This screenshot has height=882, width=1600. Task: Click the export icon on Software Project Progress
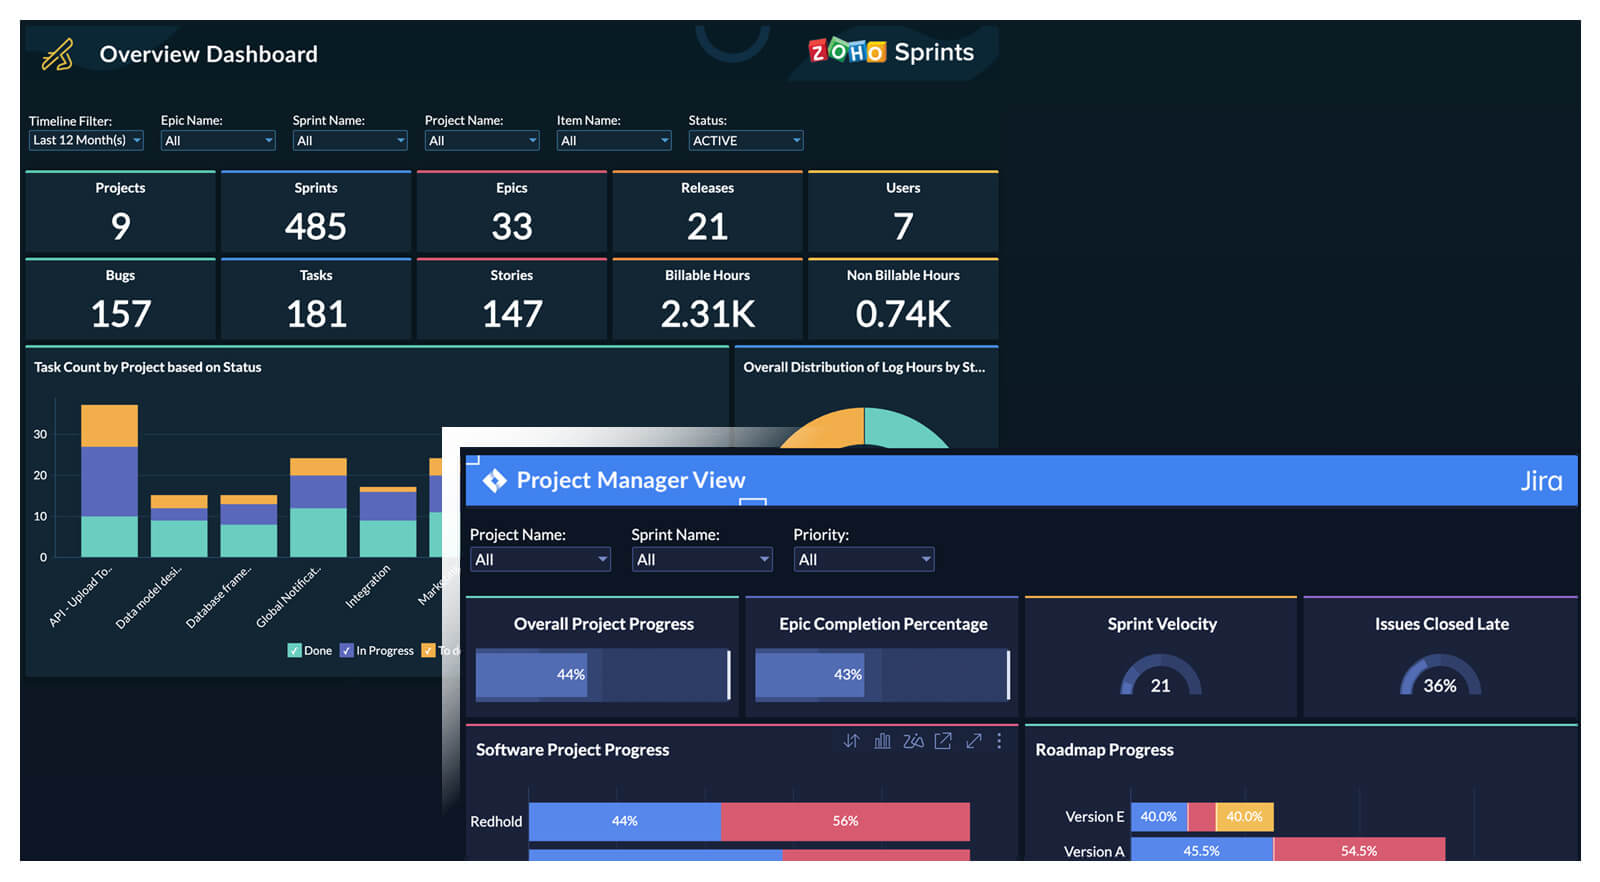(x=943, y=741)
